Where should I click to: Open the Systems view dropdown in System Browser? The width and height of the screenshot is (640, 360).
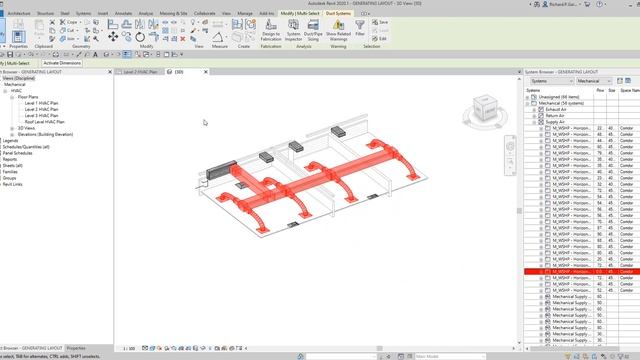pos(552,81)
